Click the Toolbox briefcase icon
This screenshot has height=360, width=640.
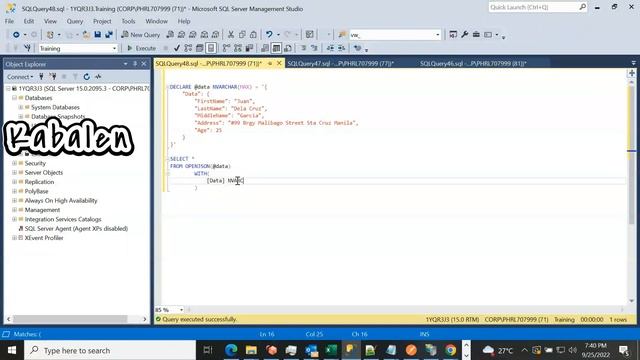(476, 35)
